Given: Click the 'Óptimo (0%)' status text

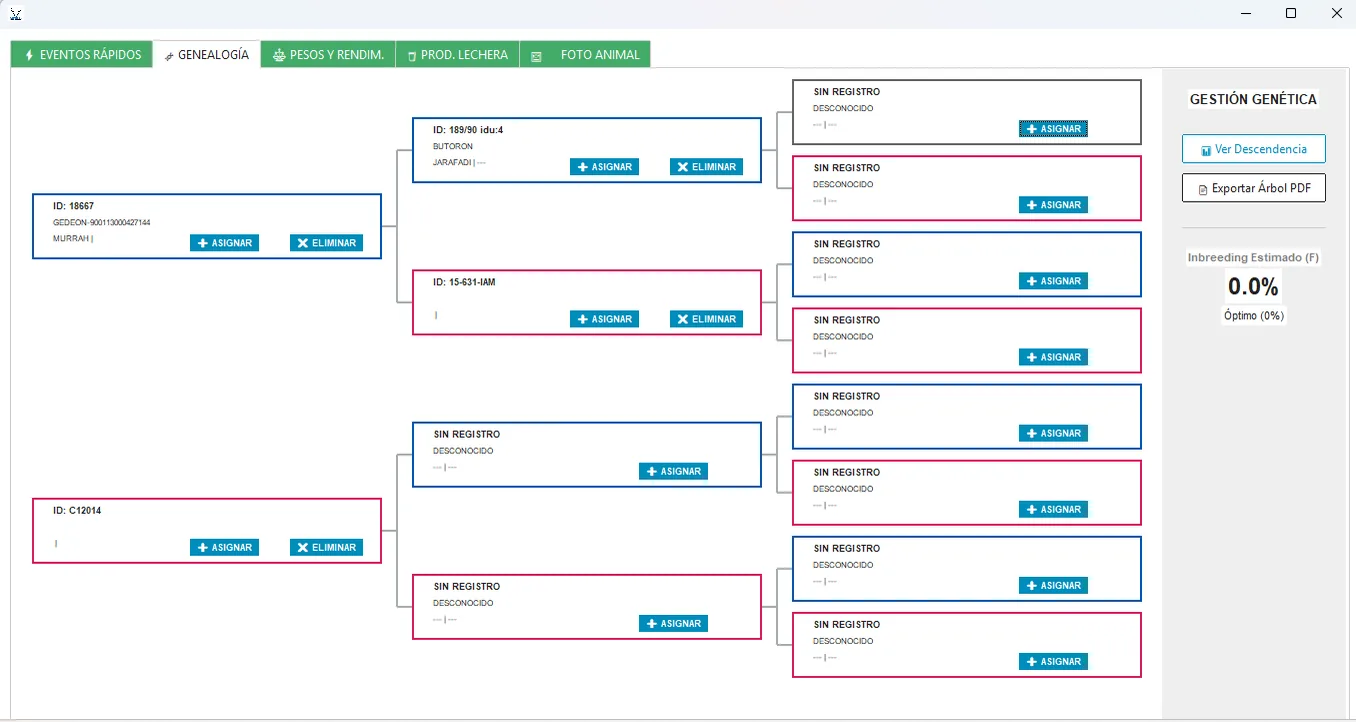Looking at the screenshot, I should tap(1253, 316).
